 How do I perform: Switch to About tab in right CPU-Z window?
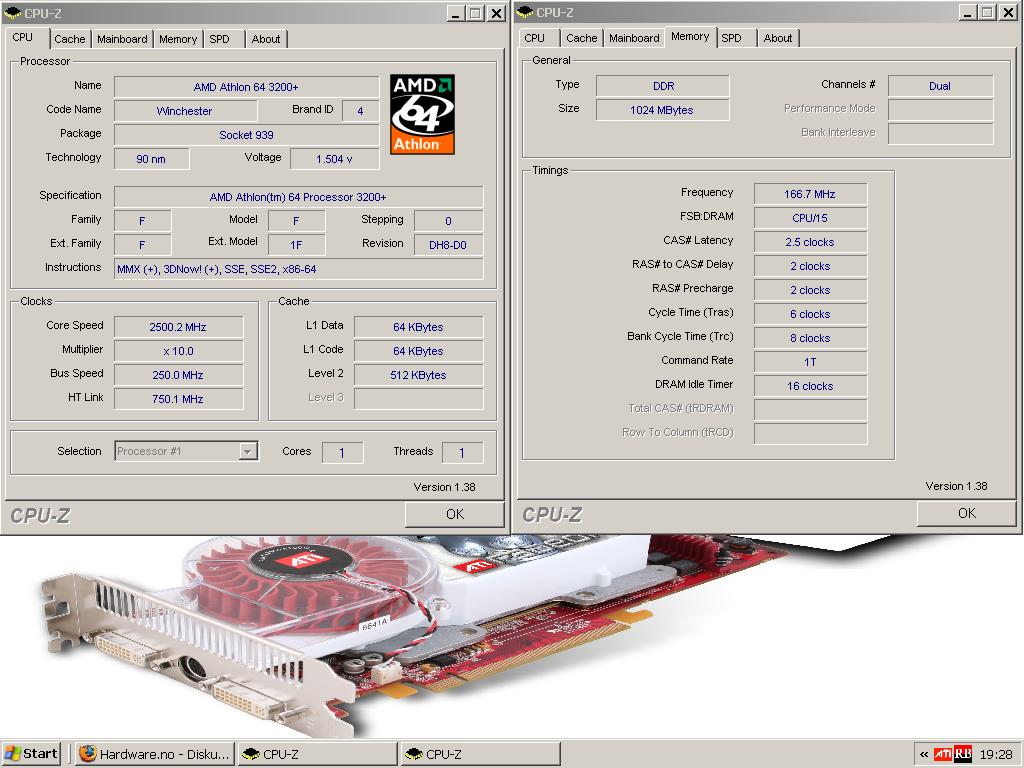(x=778, y=39)
